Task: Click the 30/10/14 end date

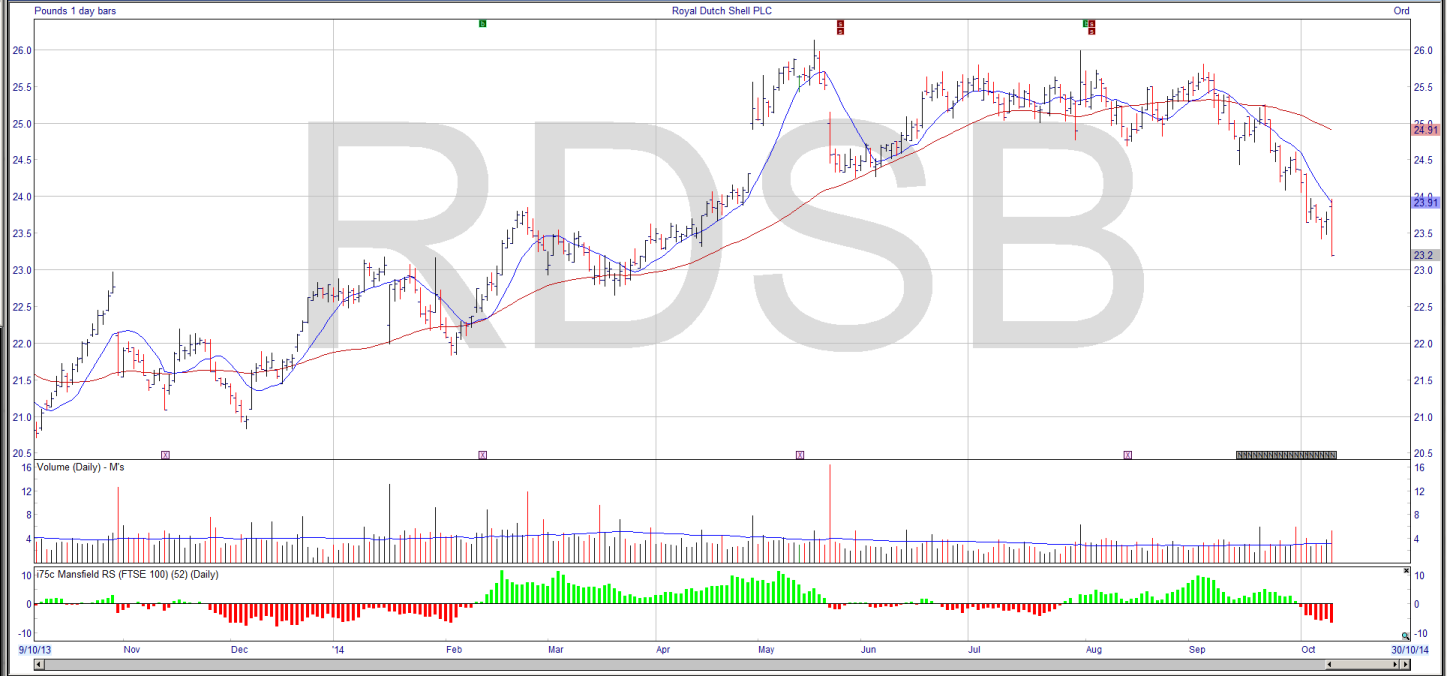Action: 1410,650
